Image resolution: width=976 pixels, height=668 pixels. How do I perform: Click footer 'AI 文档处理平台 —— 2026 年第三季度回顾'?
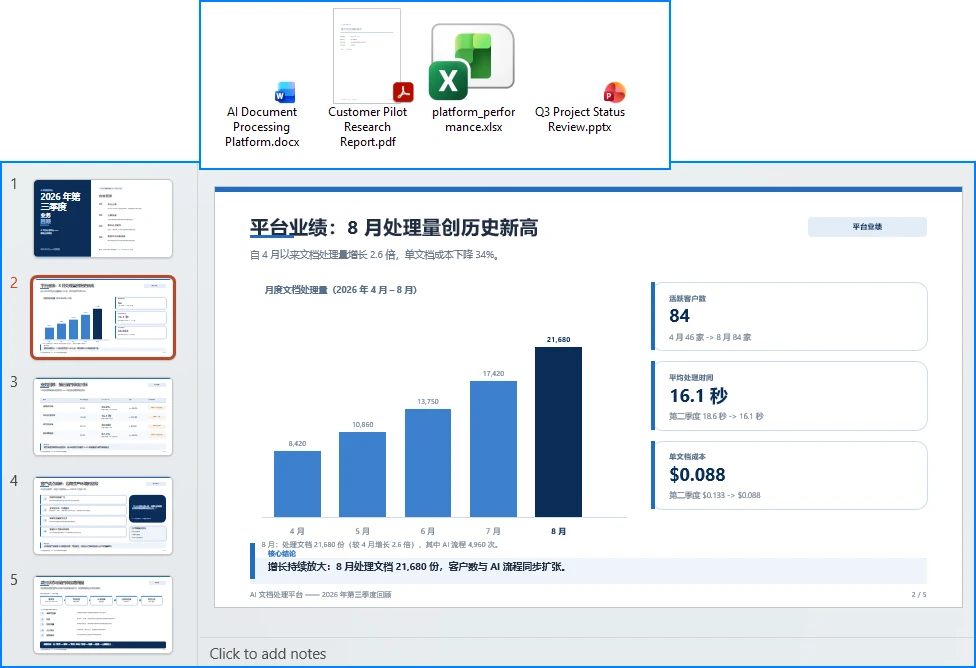(321, 595)
